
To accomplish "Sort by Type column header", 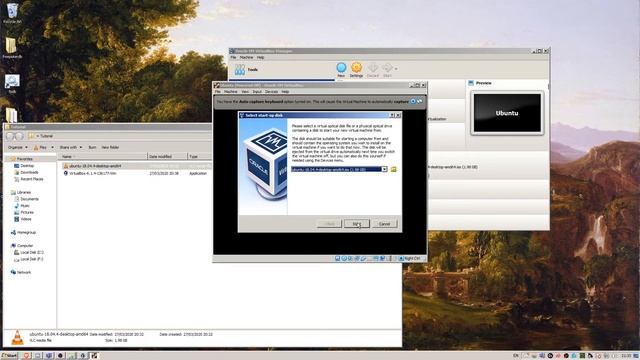I will (x=199, y=156).
